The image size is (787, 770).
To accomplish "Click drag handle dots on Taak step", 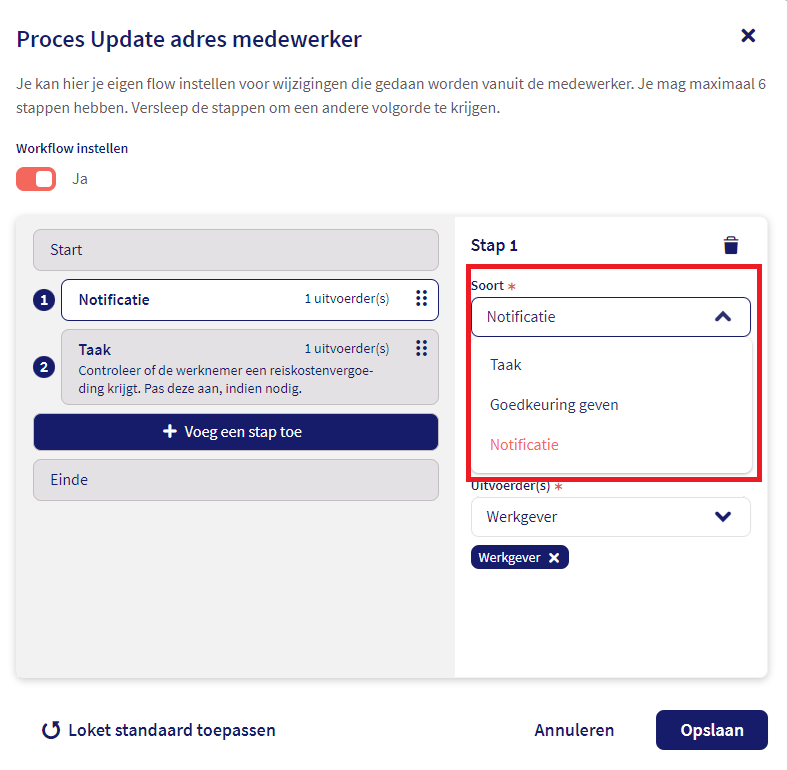I will point(422,348).
